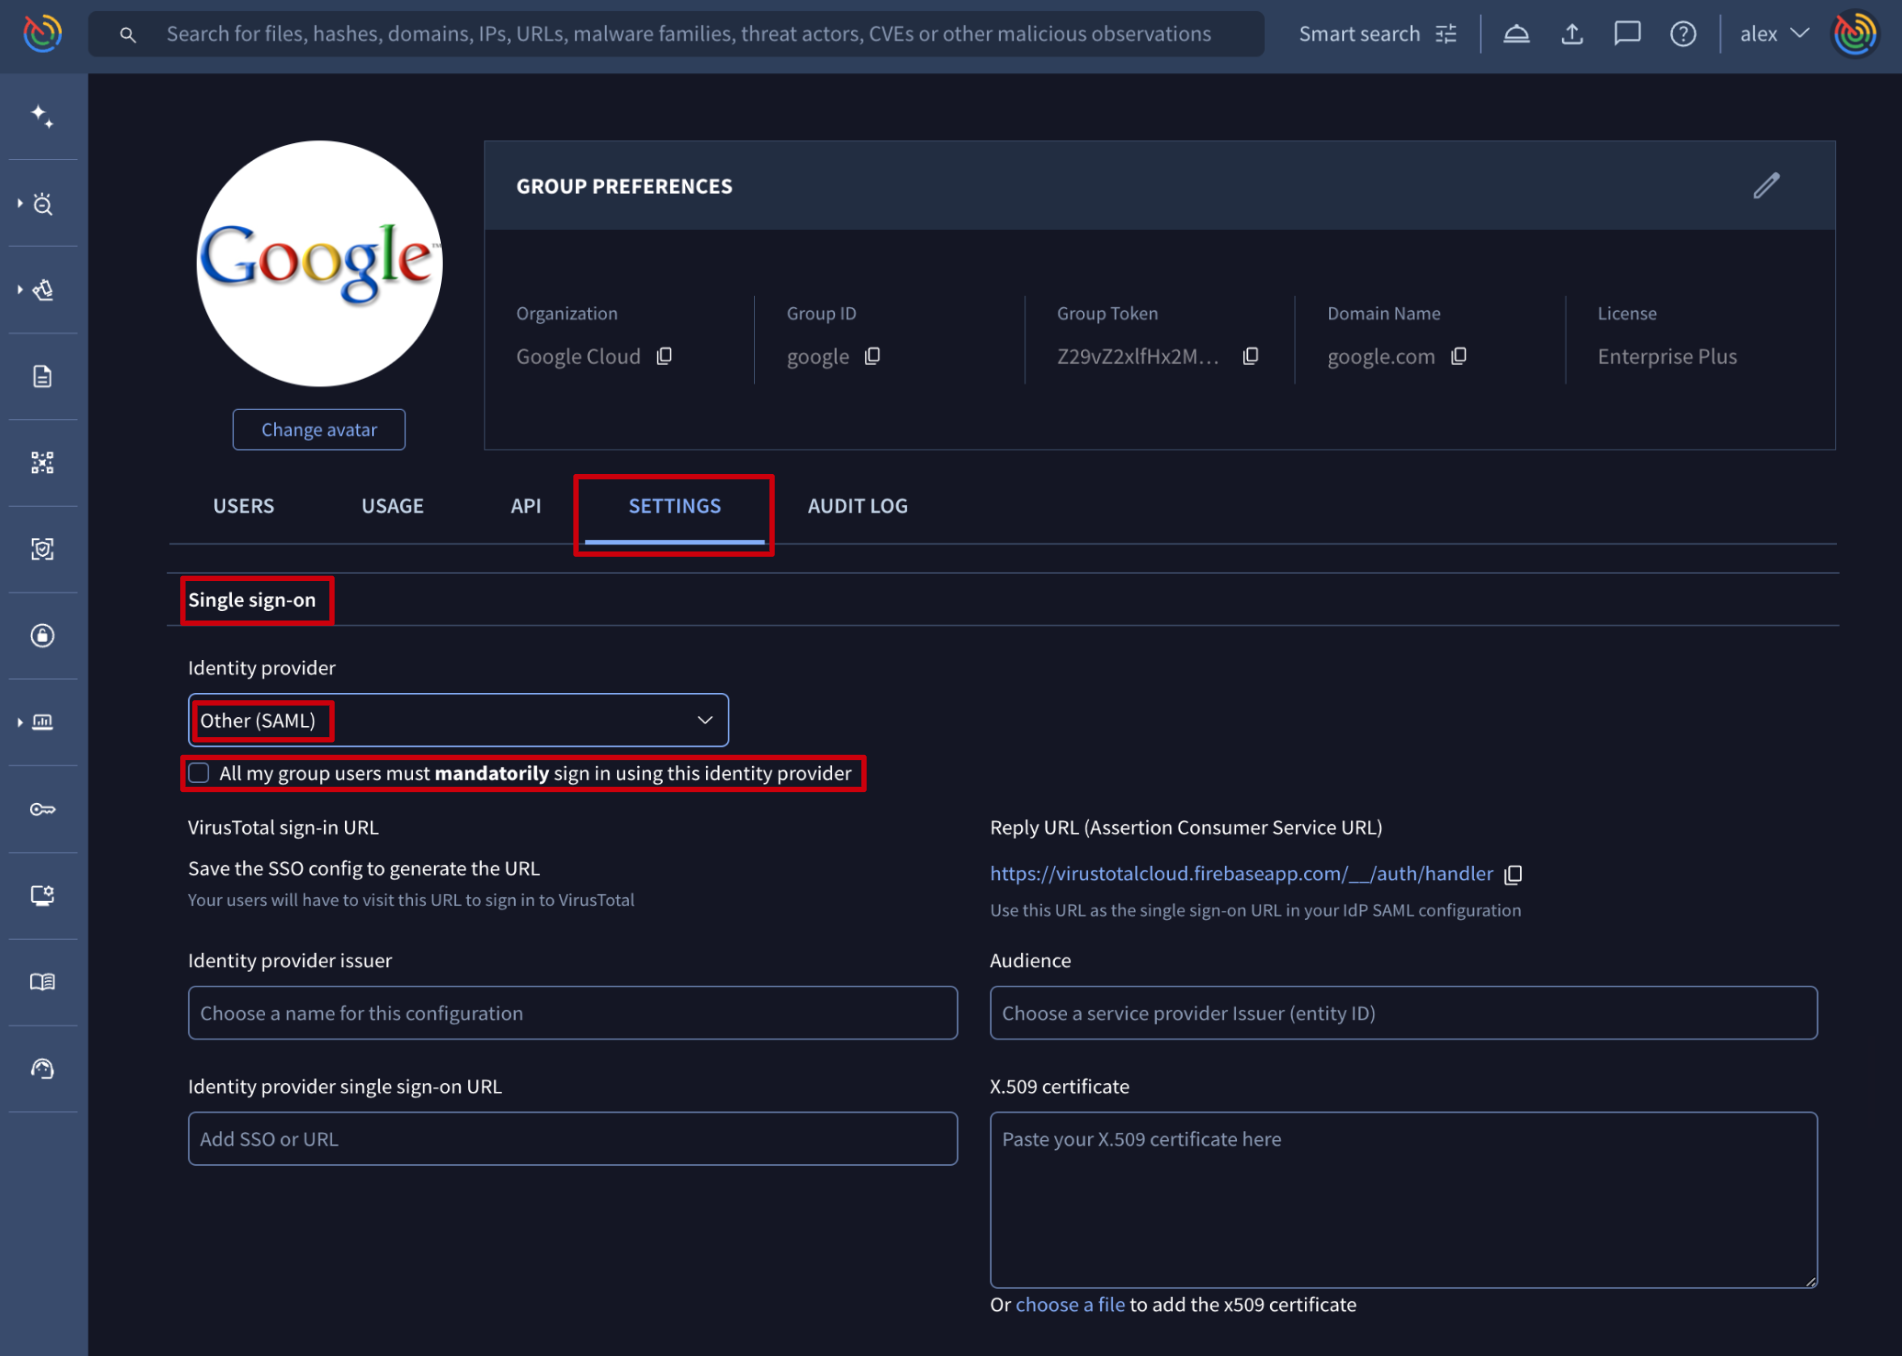Click the Enterprise Plus license value
The height and width of the screenshot is (1356, 1902).
[x=1667, y=356]
